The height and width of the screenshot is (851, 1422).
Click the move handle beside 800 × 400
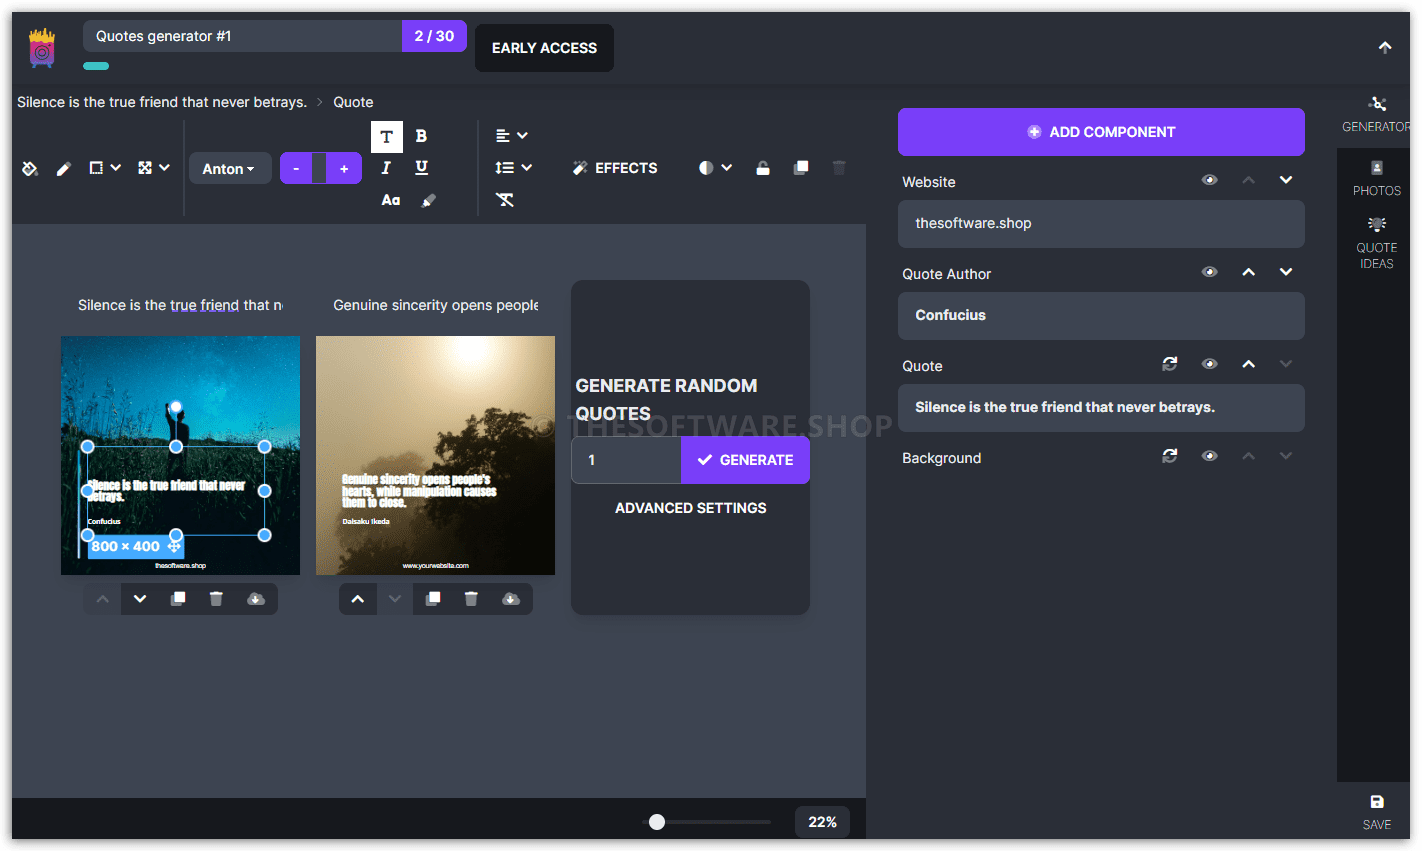175,546
